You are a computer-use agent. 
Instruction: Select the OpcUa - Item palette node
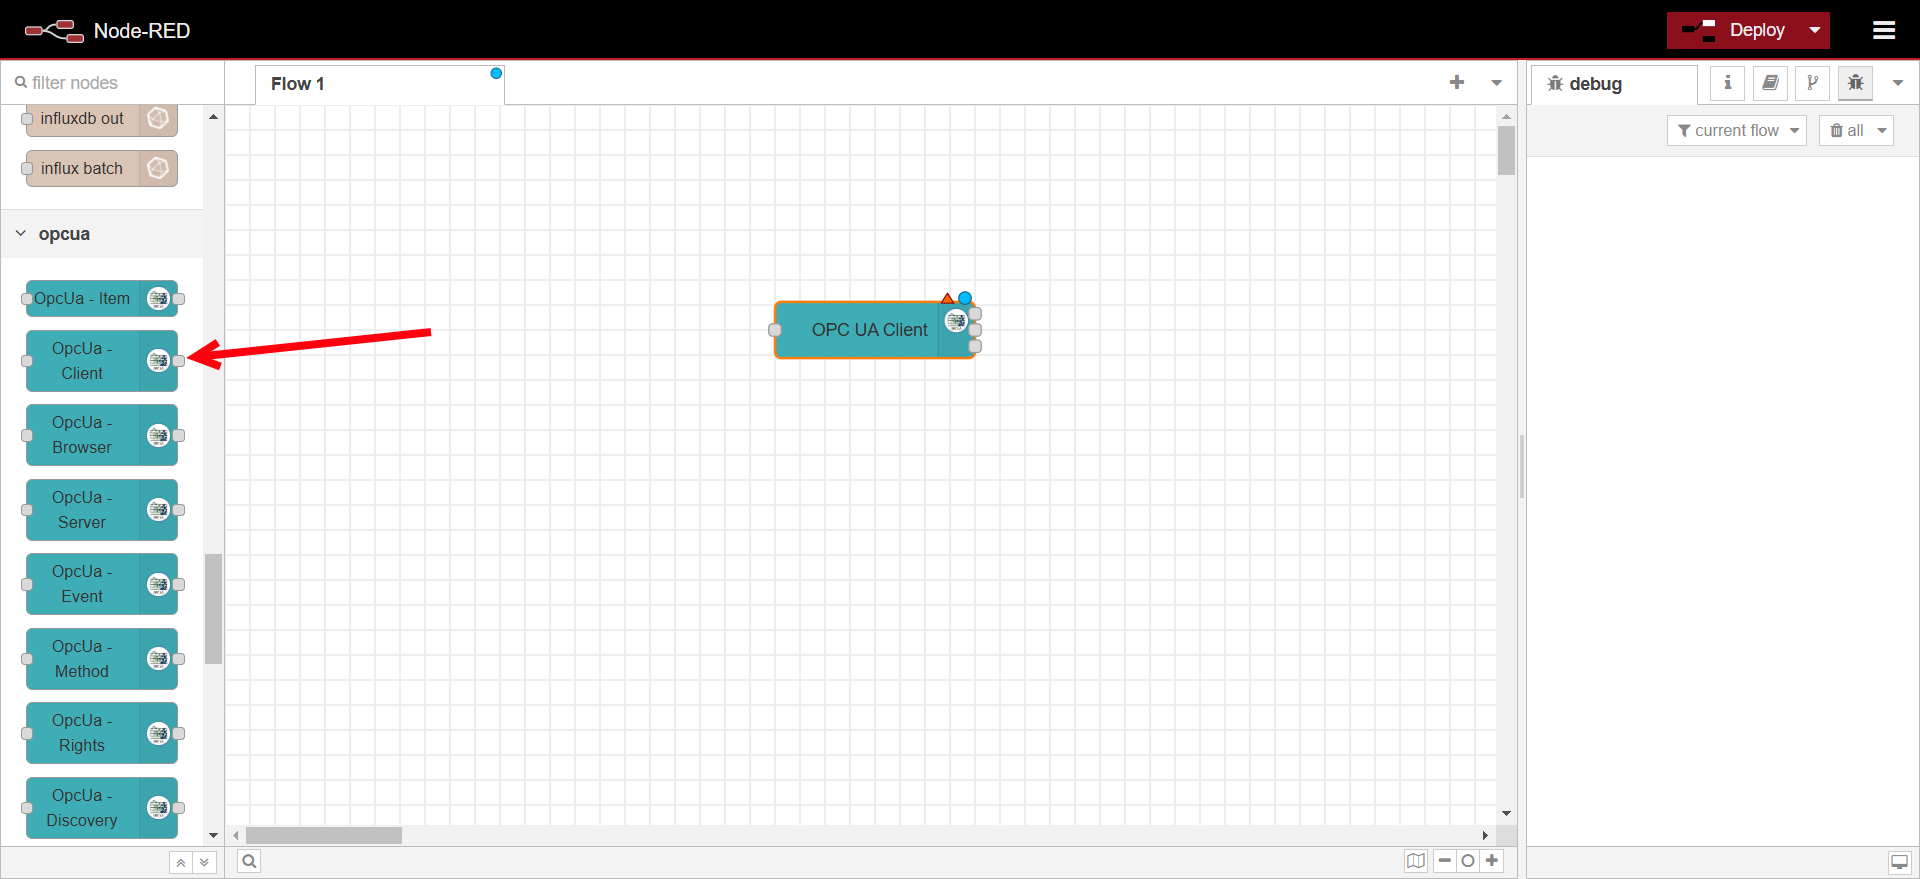pos(101,298)
